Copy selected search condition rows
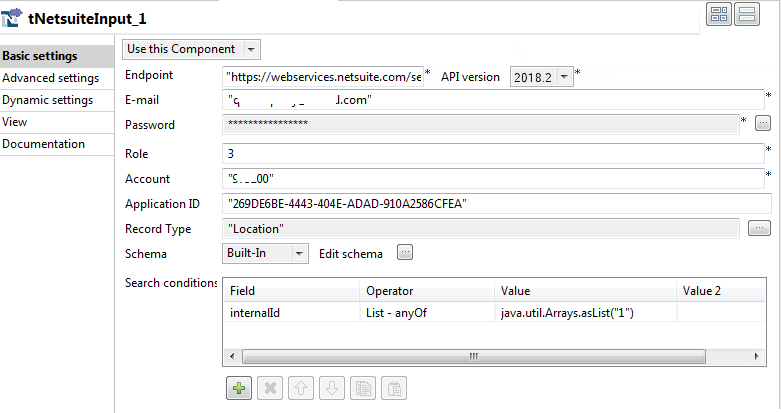This screenshot has height=413, width=781. point(363,388)
